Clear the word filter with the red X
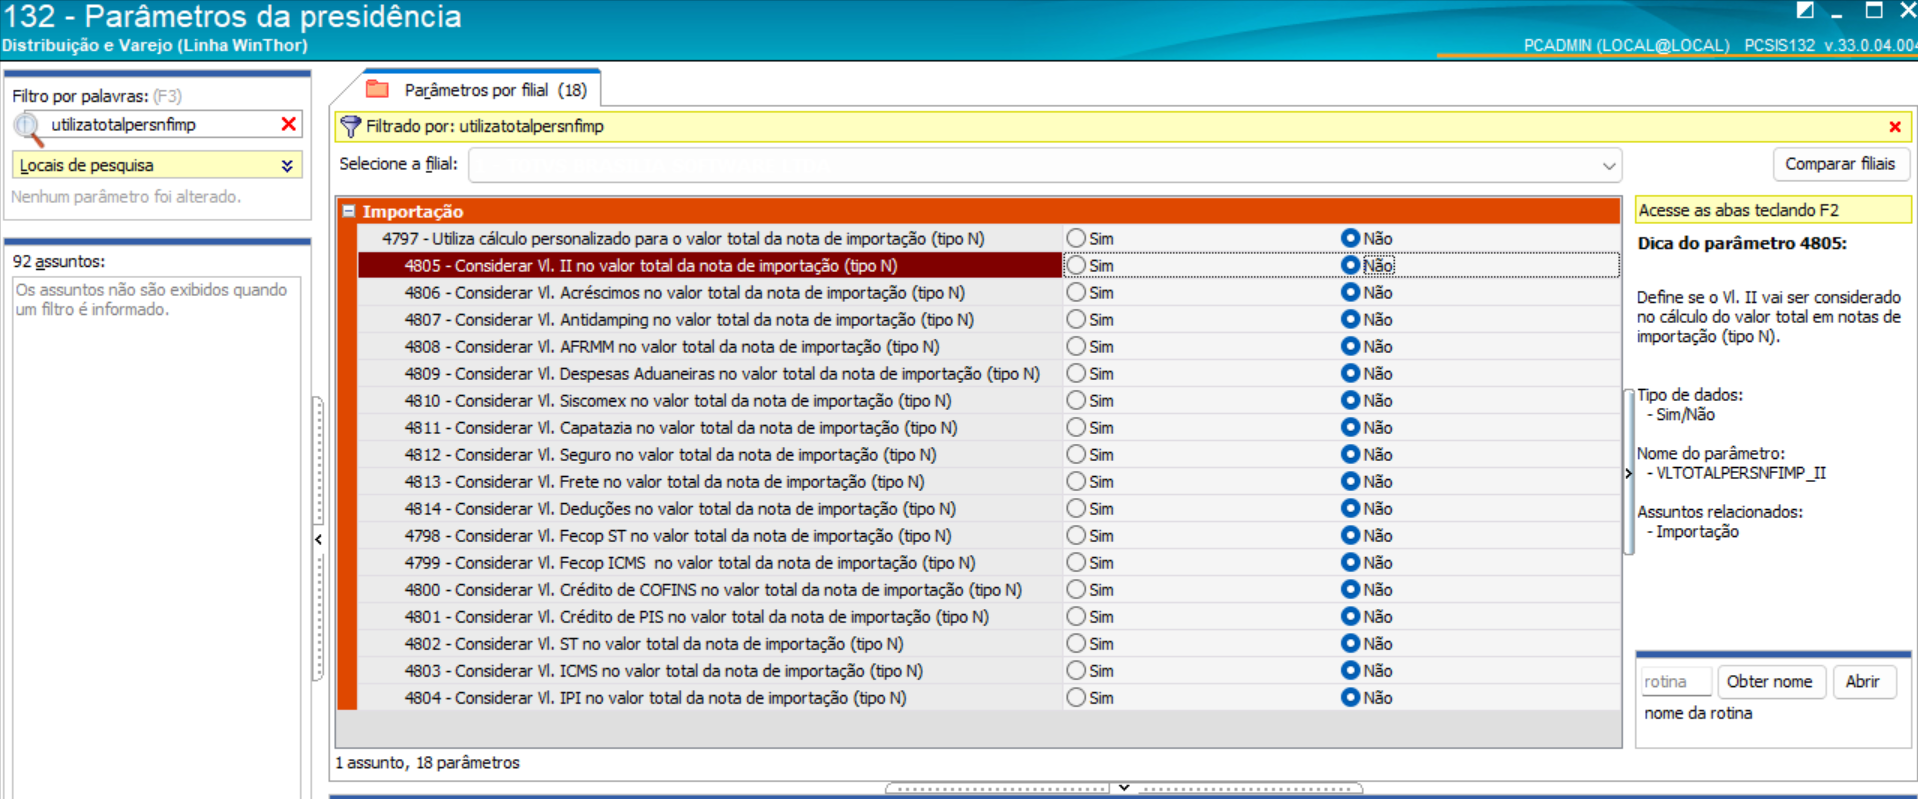This screenshot has height=799, width=1918. (289, 124)
